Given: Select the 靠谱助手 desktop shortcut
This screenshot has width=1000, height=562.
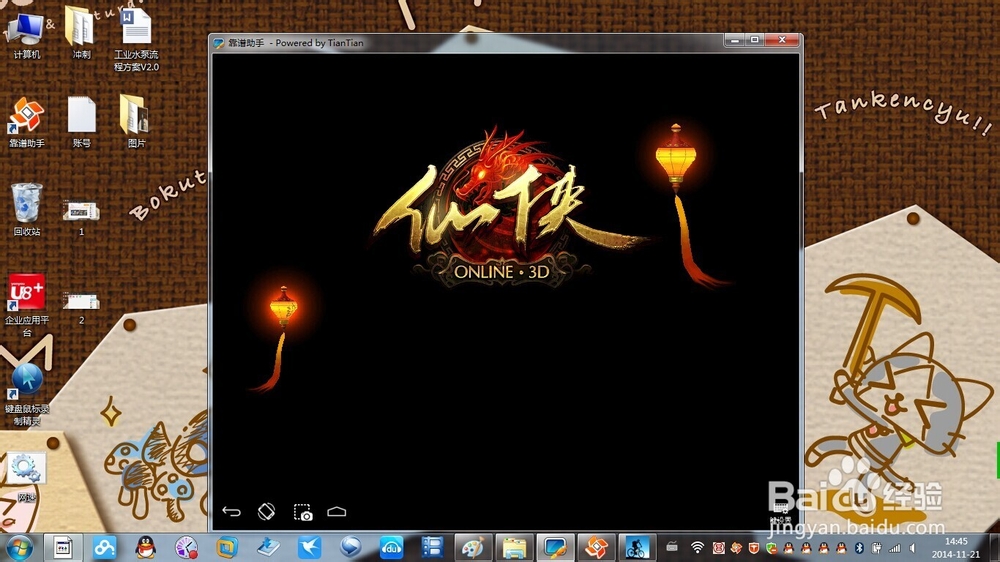Looking at the screenshot, I should click(x=26, y=122).
